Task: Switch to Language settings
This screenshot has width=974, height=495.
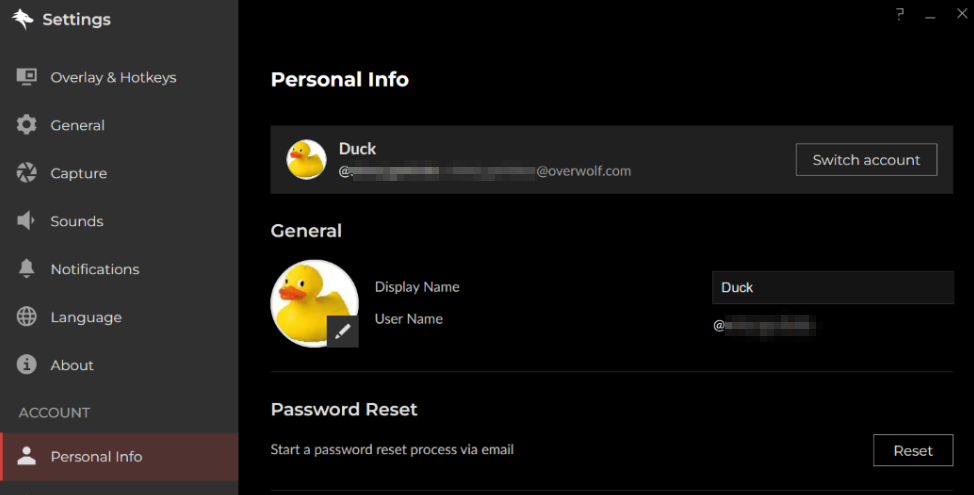Action: [119, 316]
